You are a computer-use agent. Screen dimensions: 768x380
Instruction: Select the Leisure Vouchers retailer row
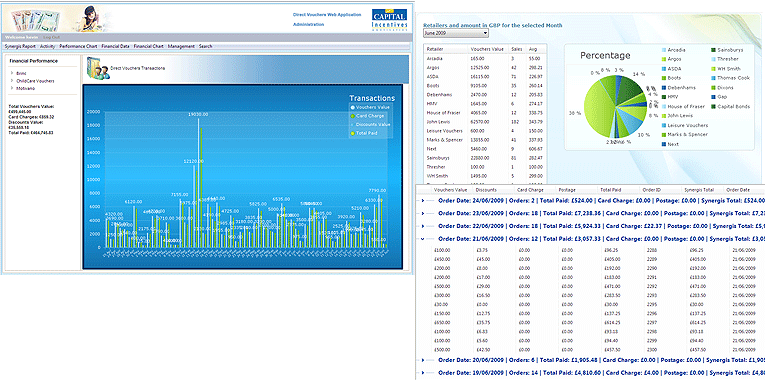point(484,131)
